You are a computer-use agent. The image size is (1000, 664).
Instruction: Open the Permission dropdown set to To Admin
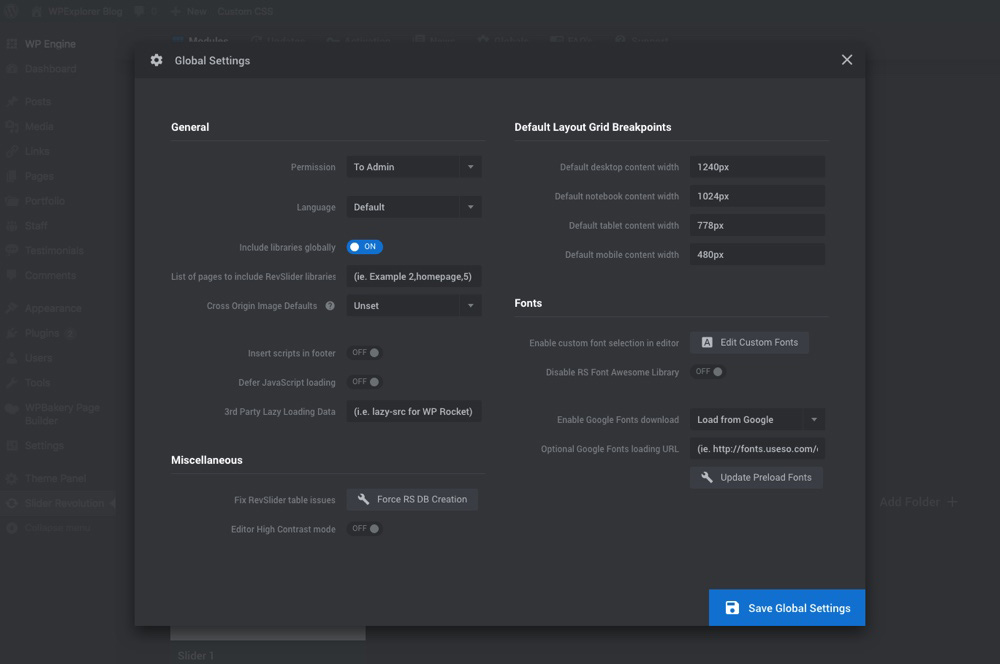[x=414, y=167]
